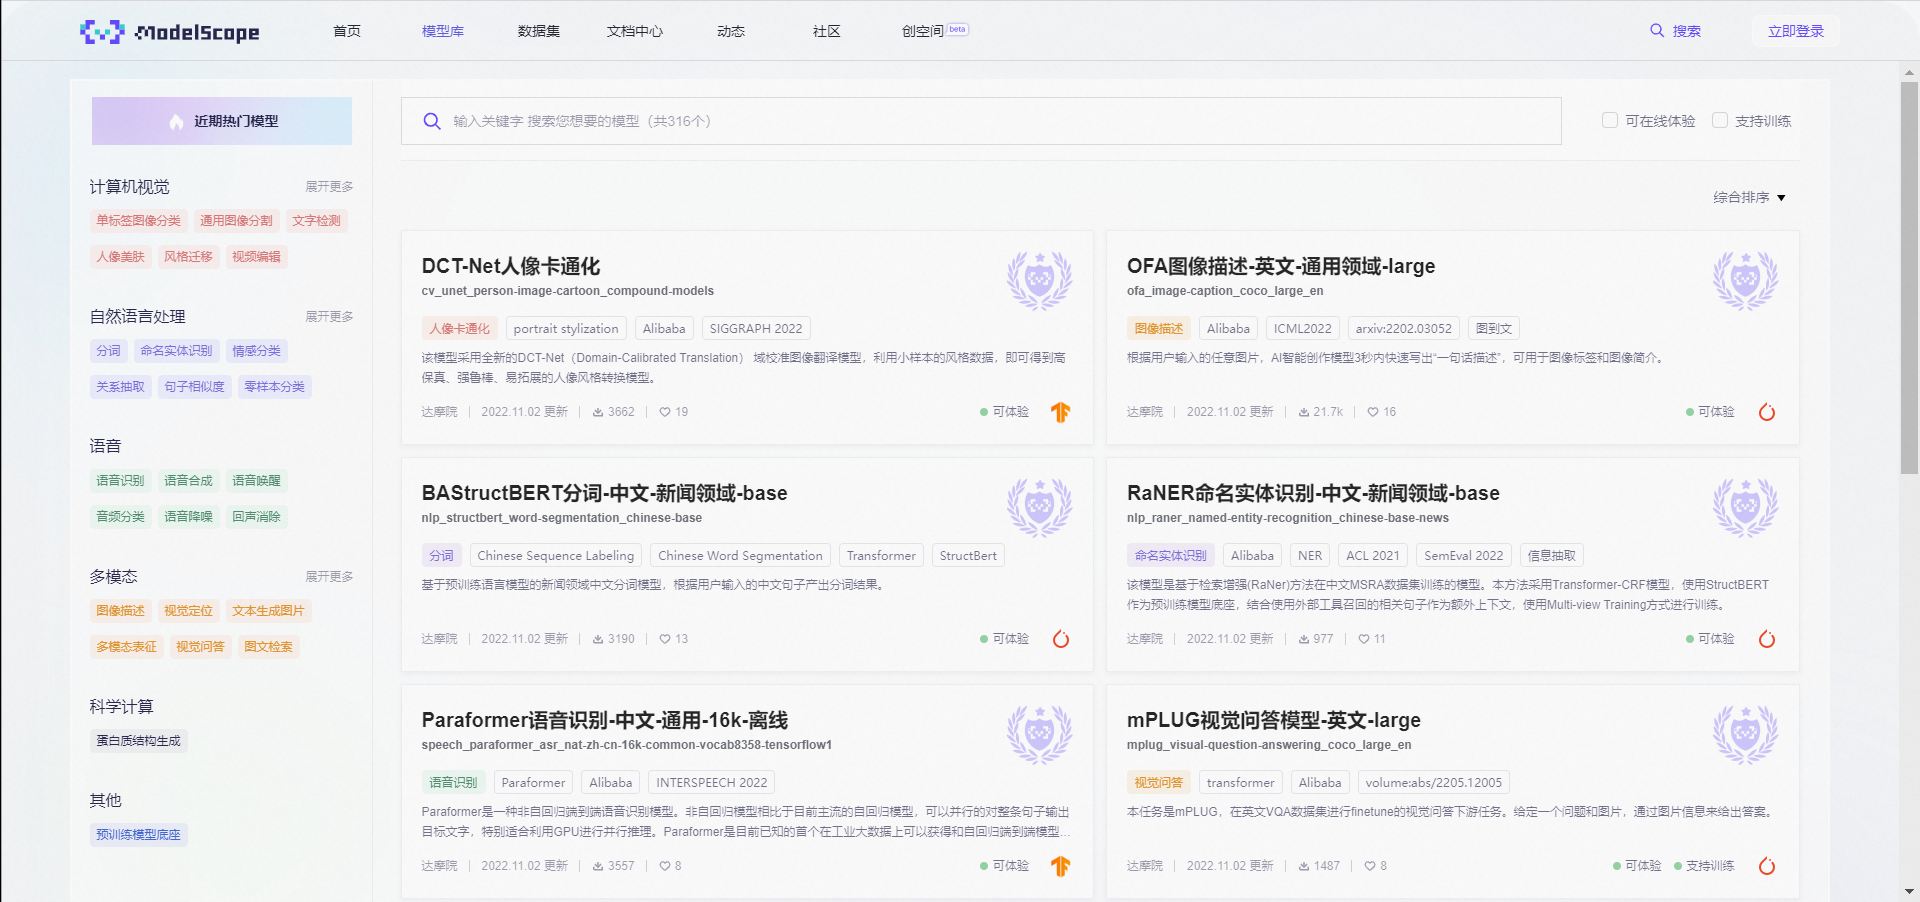Screen dimensions: 1920x902
Task: Click the download icon on the RaNER card
Action: point(1304,639)
